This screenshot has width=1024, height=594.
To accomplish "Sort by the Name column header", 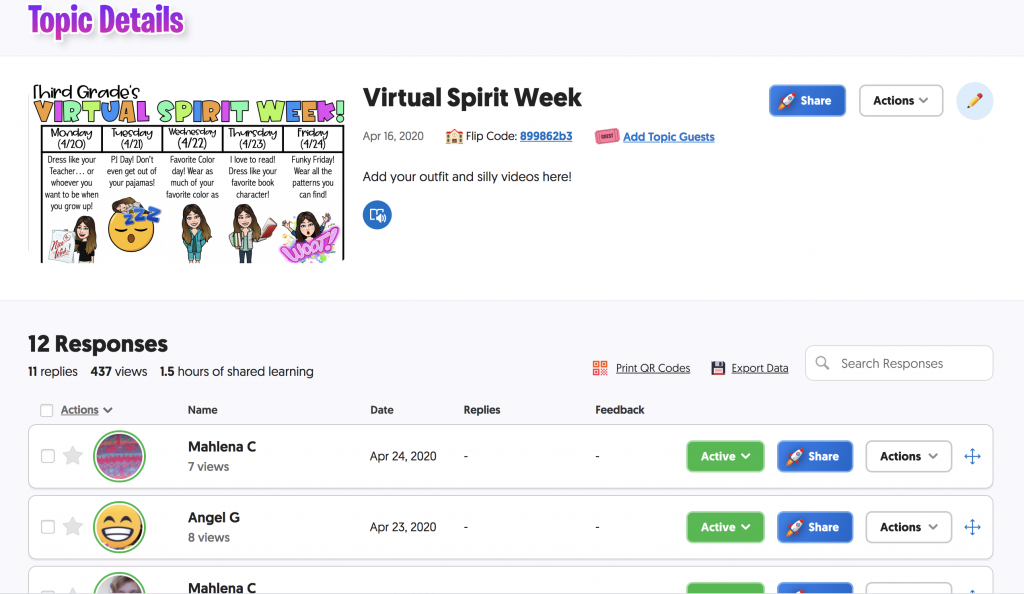I will pyautogui.click(x=202, y=410).
